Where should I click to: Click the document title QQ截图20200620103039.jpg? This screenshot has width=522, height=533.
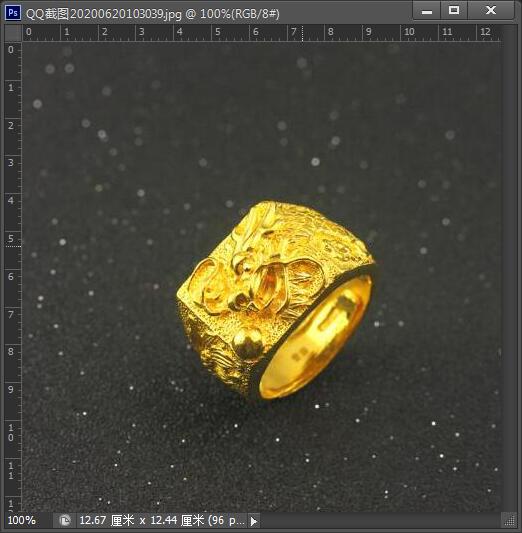click(x=104, y=14)
